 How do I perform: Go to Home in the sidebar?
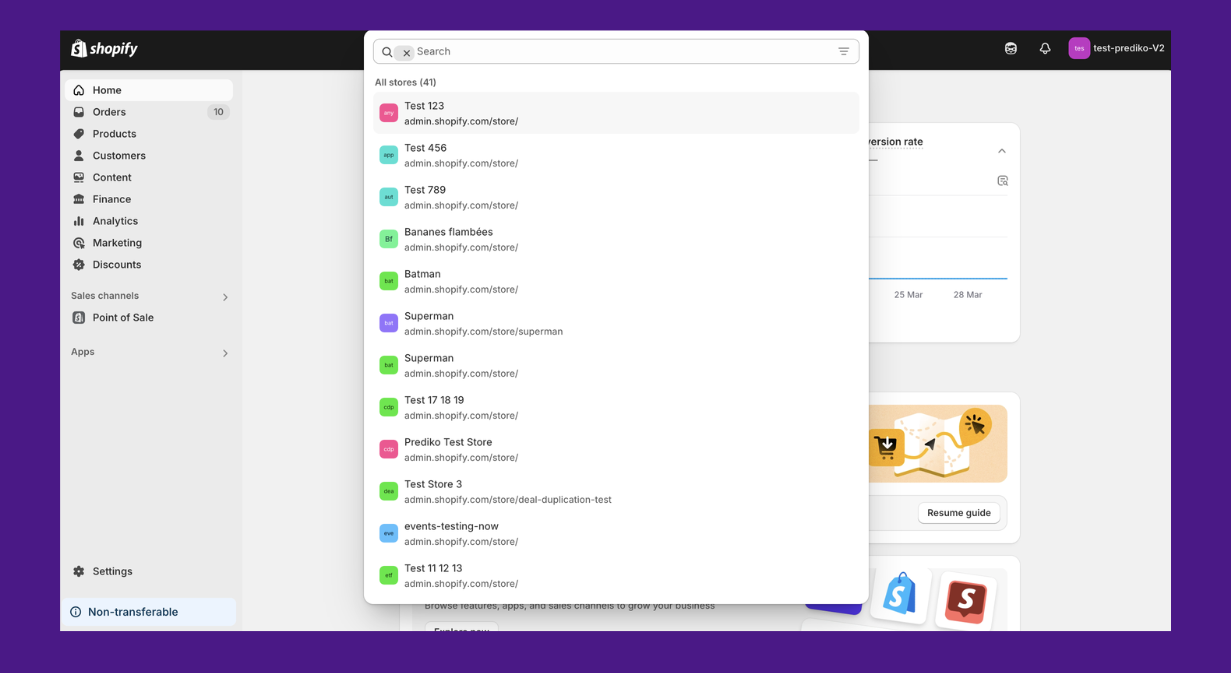[149, 90]
